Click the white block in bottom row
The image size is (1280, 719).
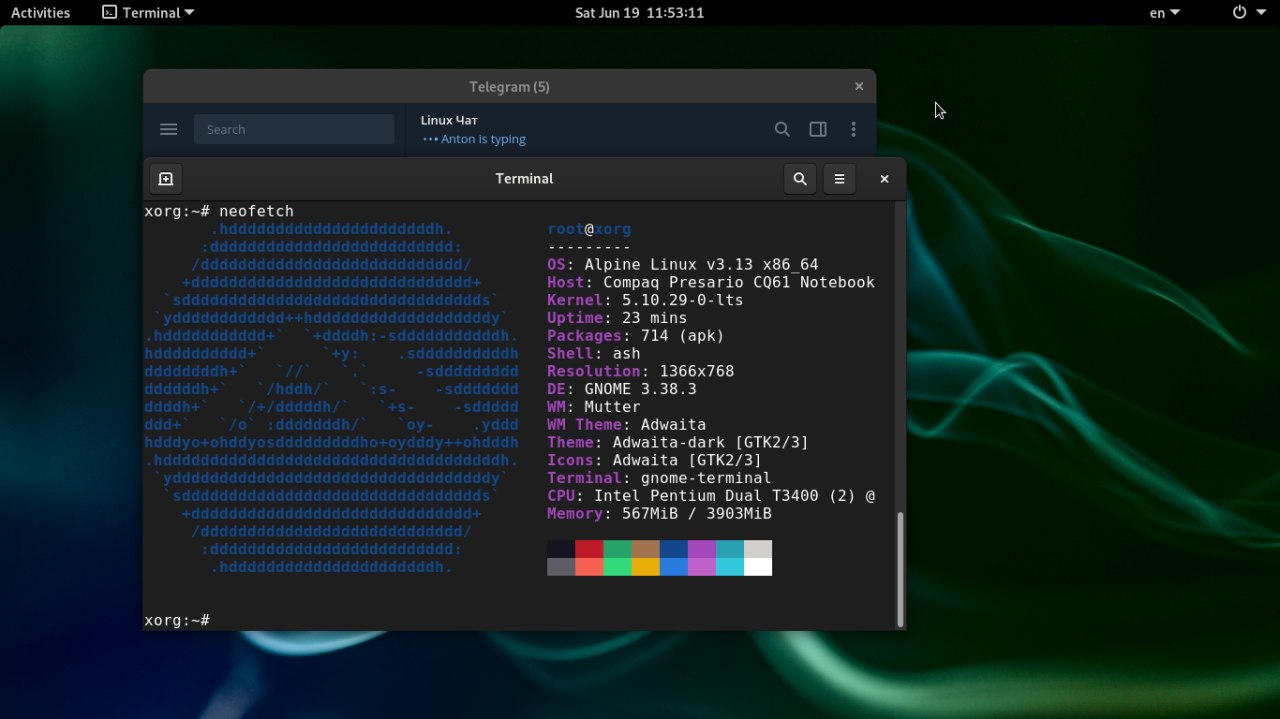(x=757, y=567)
